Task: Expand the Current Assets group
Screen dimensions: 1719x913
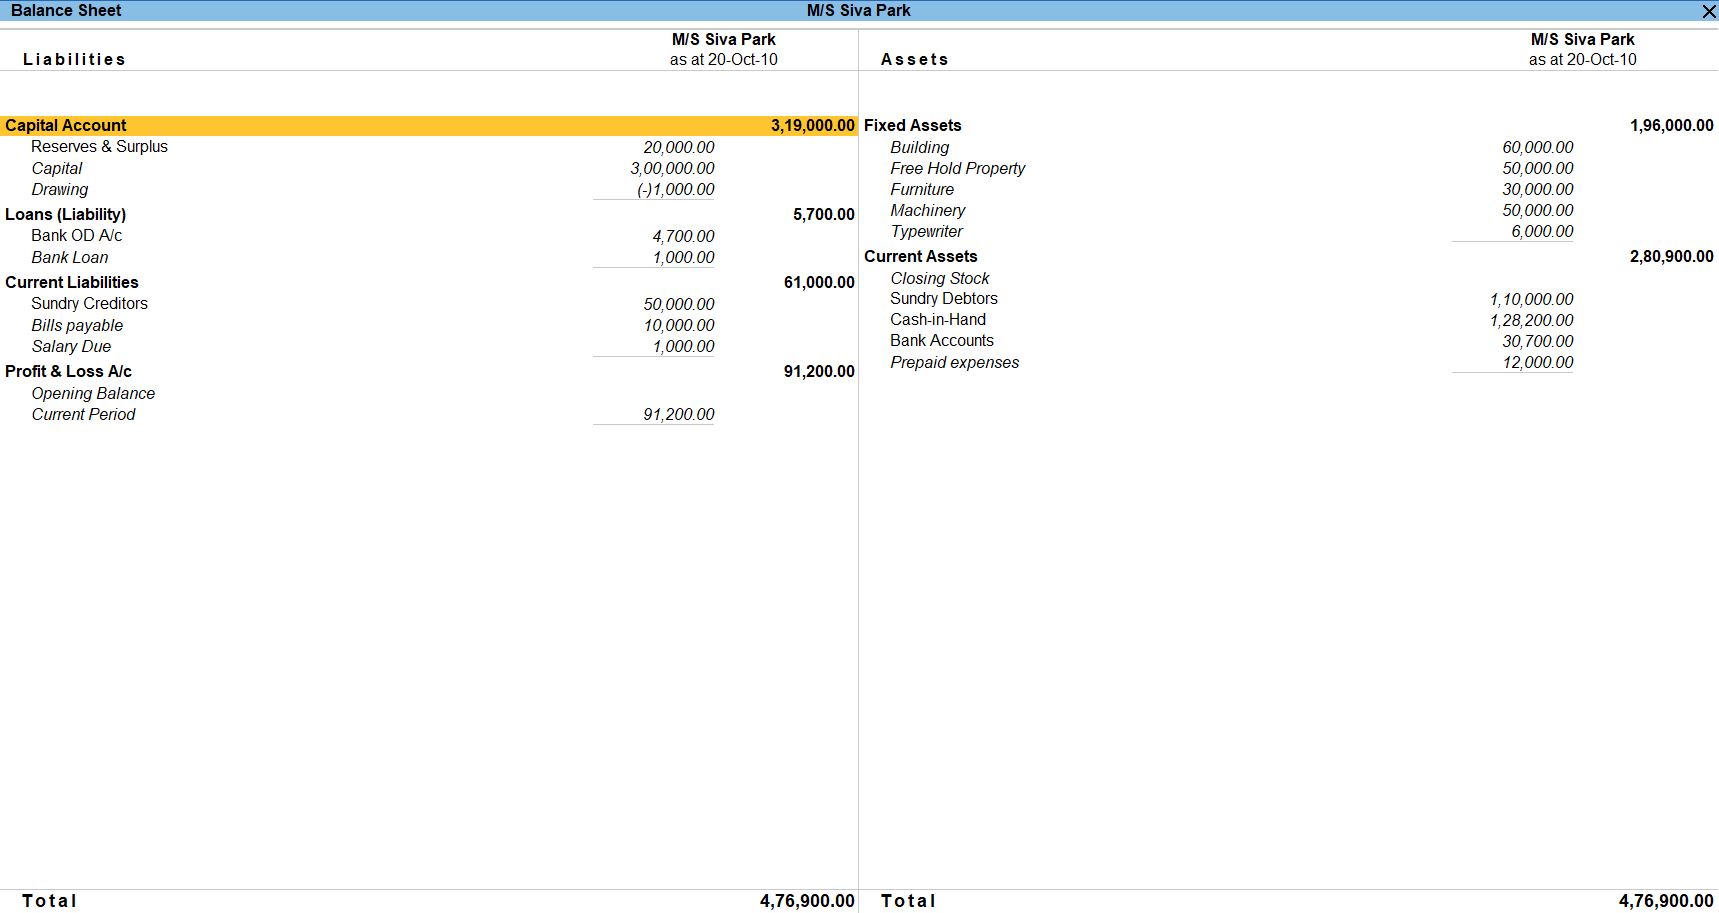Action: [x=920, y=256]
